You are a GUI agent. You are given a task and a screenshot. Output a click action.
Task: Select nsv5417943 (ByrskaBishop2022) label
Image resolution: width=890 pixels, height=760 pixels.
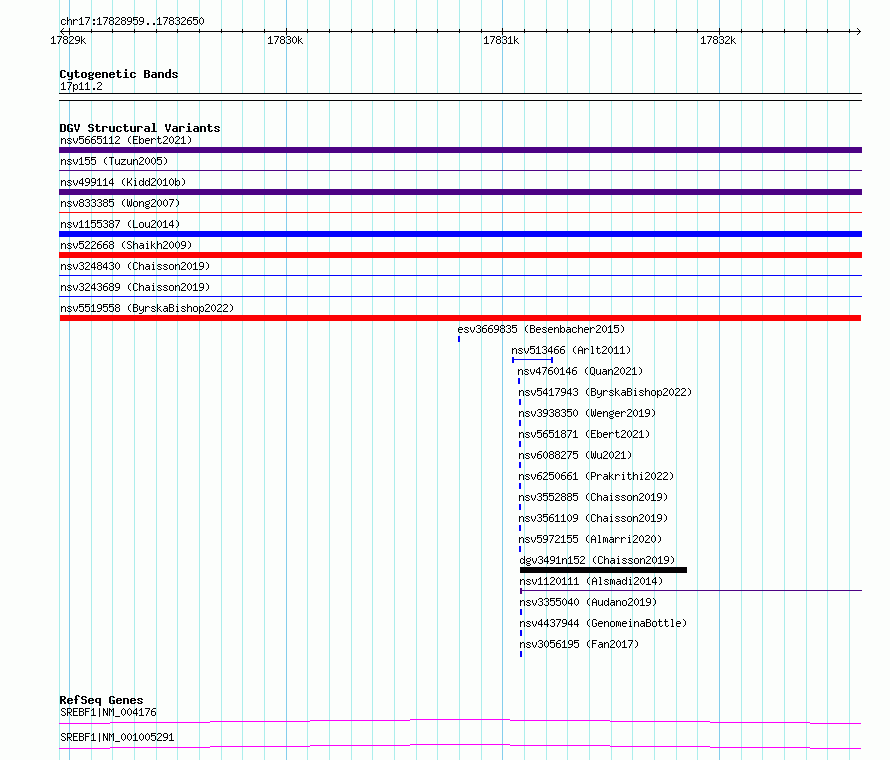605,392
